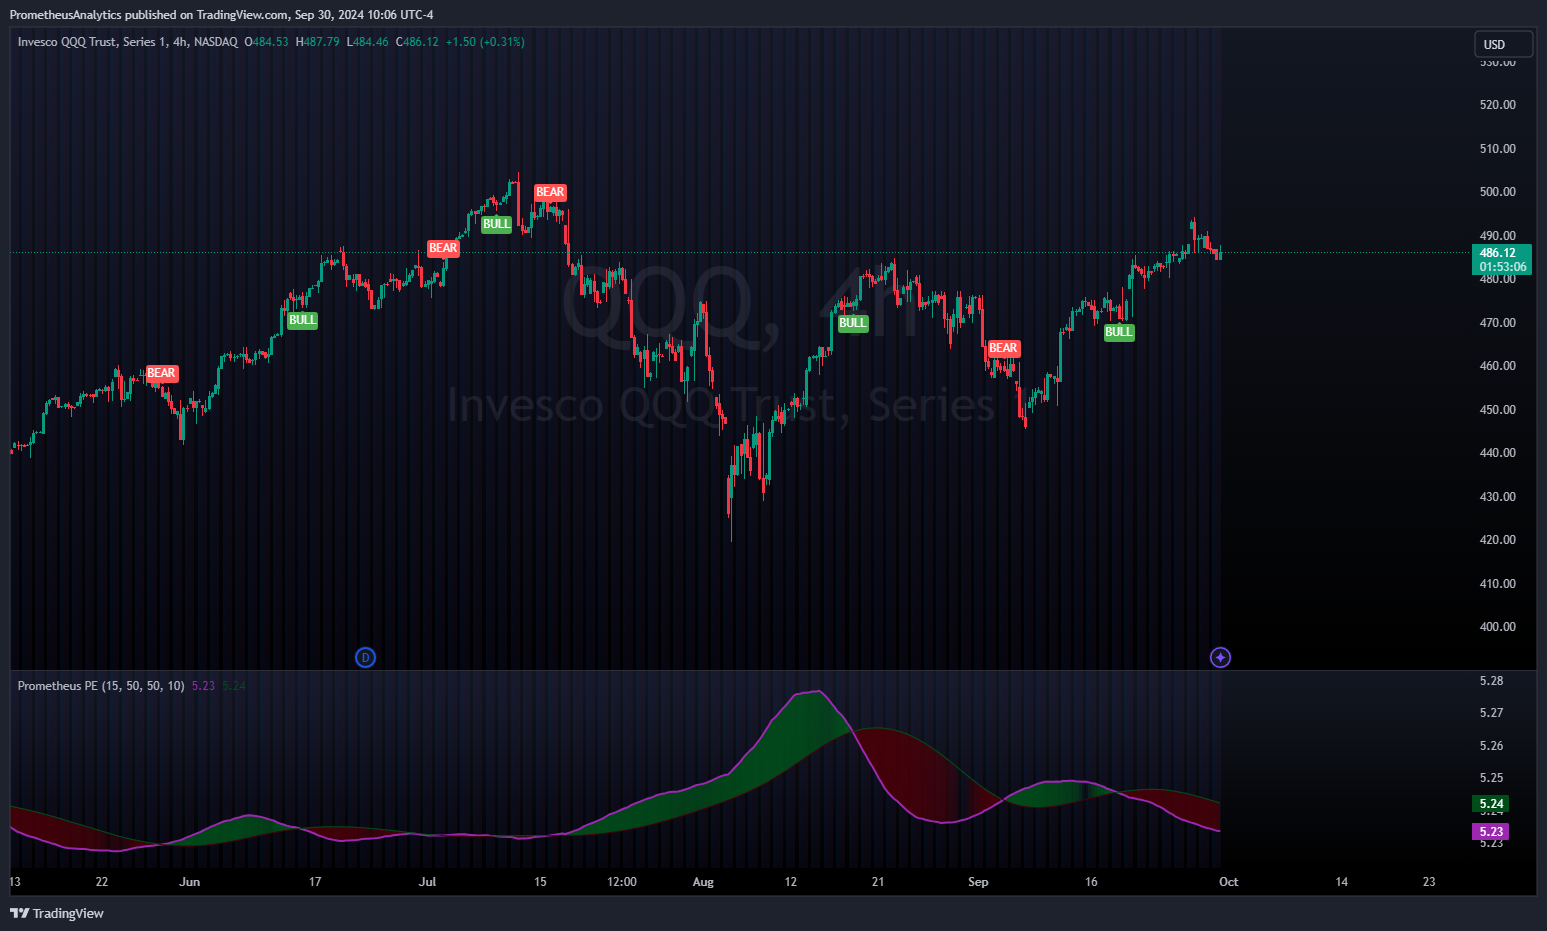This screenshot has height=931, width=1547.
Task: Click the high value H487.79
Action: [x=317, y=42]
